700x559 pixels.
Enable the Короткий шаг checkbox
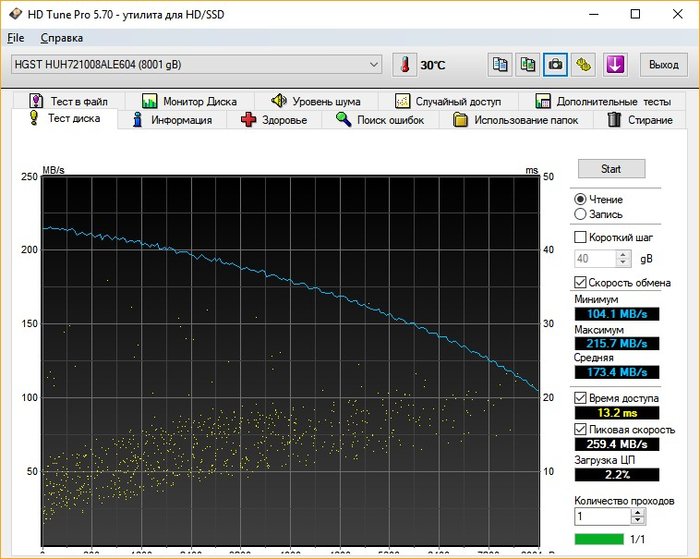click(x=580, y=237)
